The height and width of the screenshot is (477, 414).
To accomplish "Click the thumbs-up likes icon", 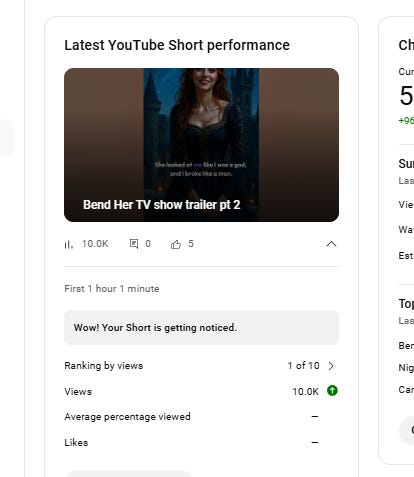I will point(176,244).
